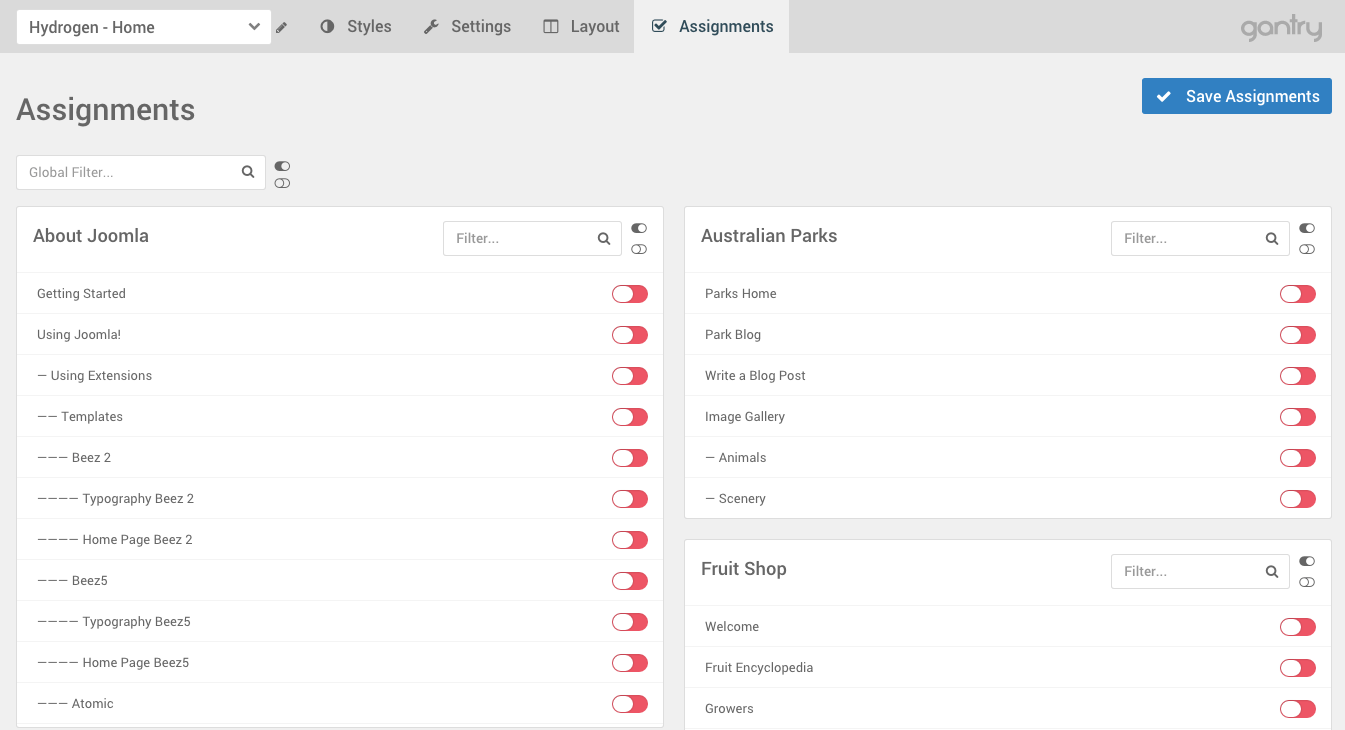This screenshot has height=730, width=1345.
Task: Click the pencil icon beside outline name
Action: coord(282,28)
